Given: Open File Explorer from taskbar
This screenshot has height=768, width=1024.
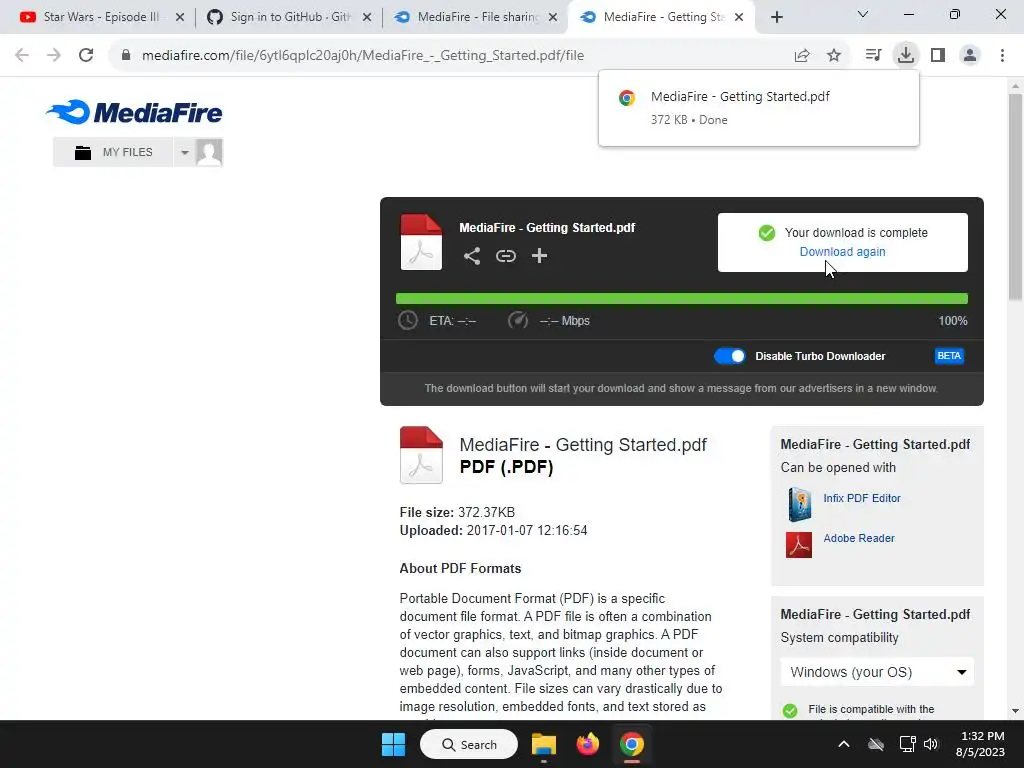Looking at the screenshot, I should 543,744.
